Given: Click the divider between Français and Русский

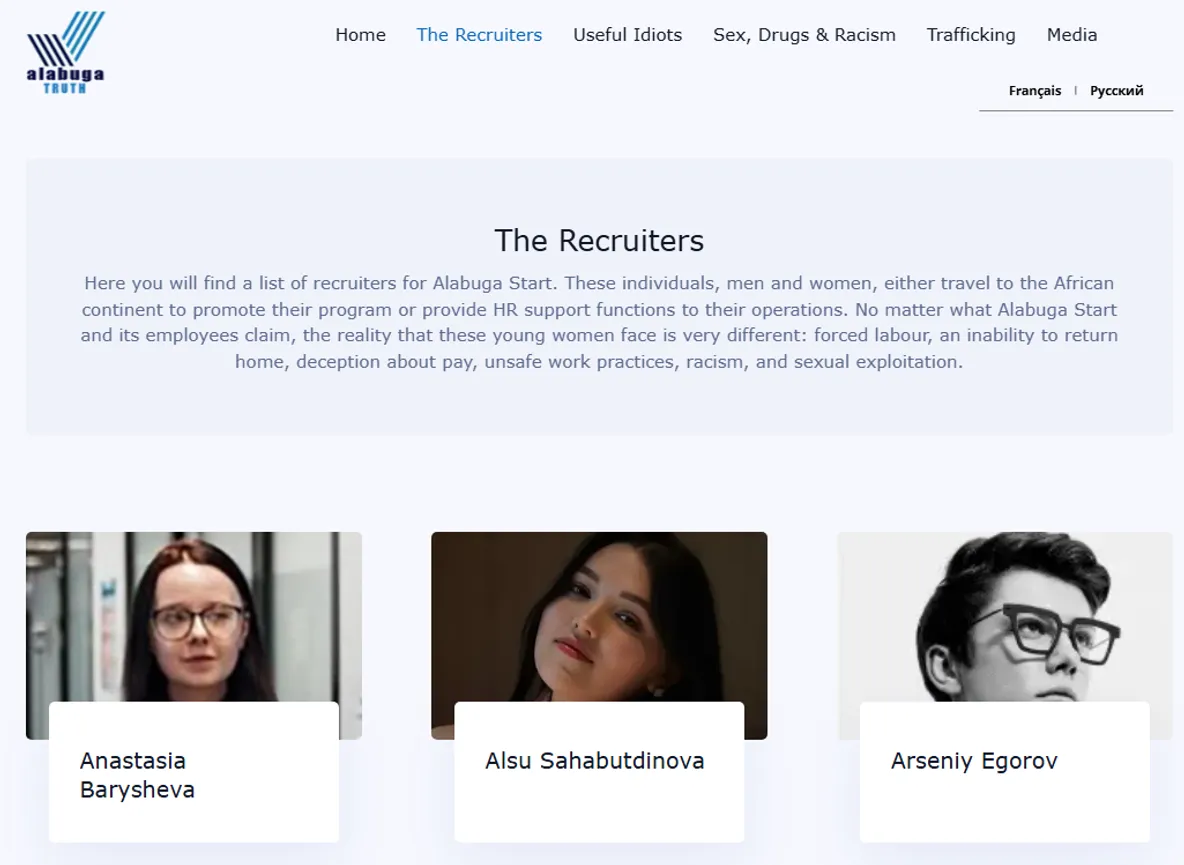Looking at the screenshot, I should pyautogui.click(x=1075, y=91).
